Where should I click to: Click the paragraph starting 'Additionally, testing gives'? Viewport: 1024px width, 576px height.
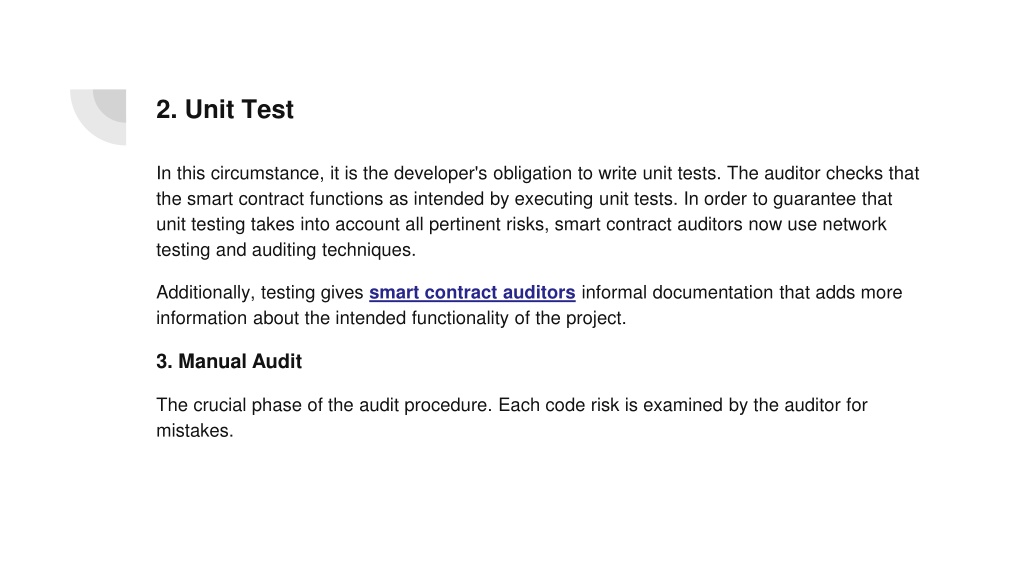[x=529, y=305]
